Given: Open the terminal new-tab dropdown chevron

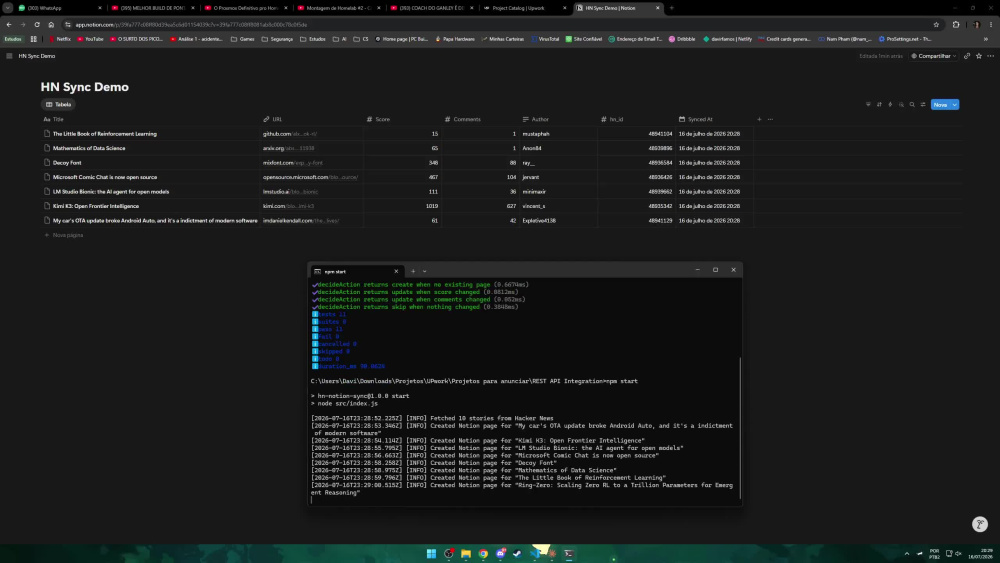Looking at the screenshot, I should click(424, 271).
